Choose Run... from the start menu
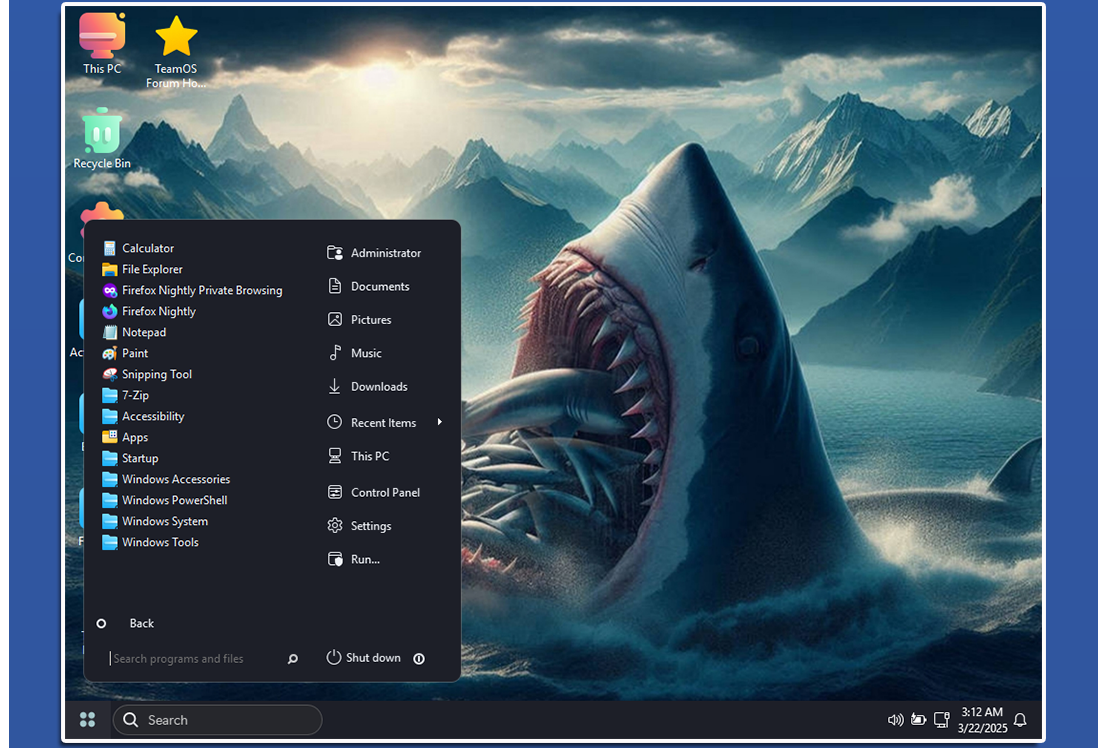 [354, 559]
